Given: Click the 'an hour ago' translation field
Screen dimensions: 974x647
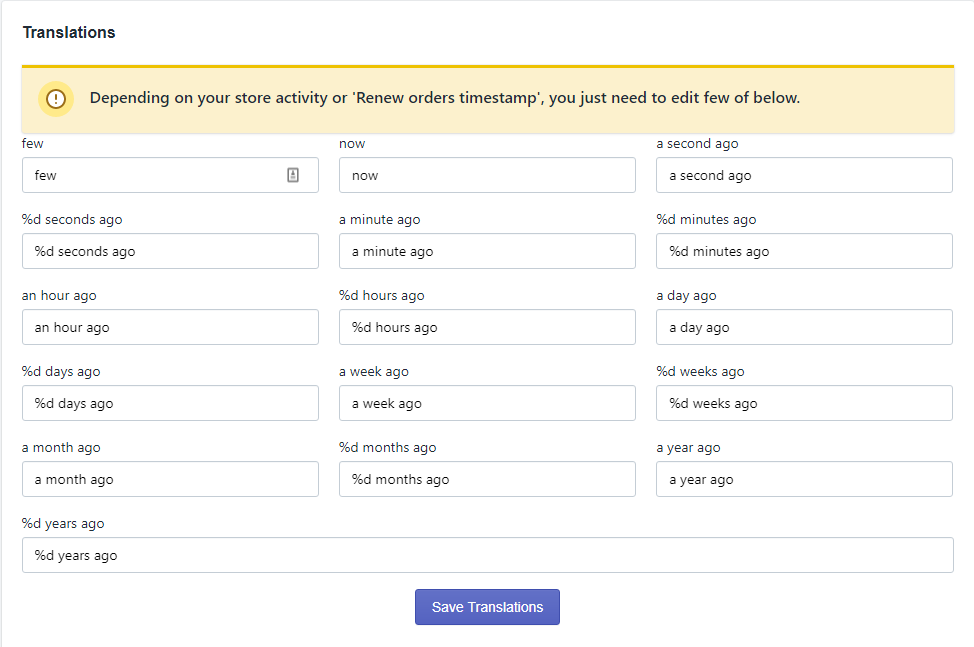Looking at the screenshot, I should coord(170,327).
